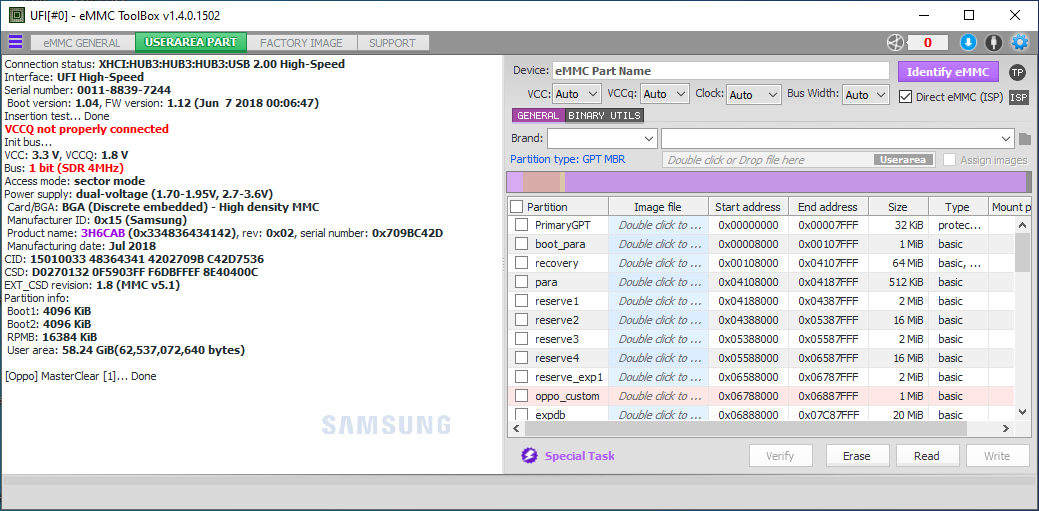This screenshot has height=511, width=1039.
Task: Open the Special Task link
Action: point(579,456)
